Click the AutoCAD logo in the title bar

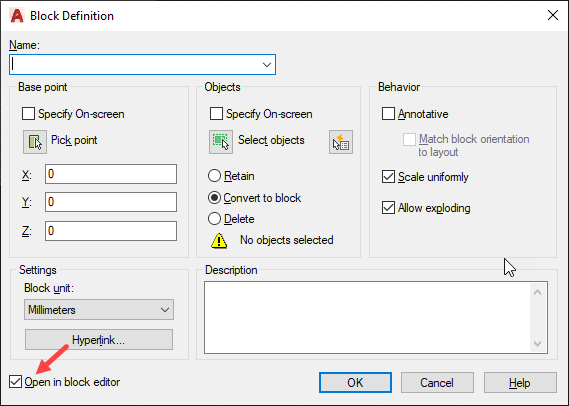pyautogui.click(x=17, y=16)
